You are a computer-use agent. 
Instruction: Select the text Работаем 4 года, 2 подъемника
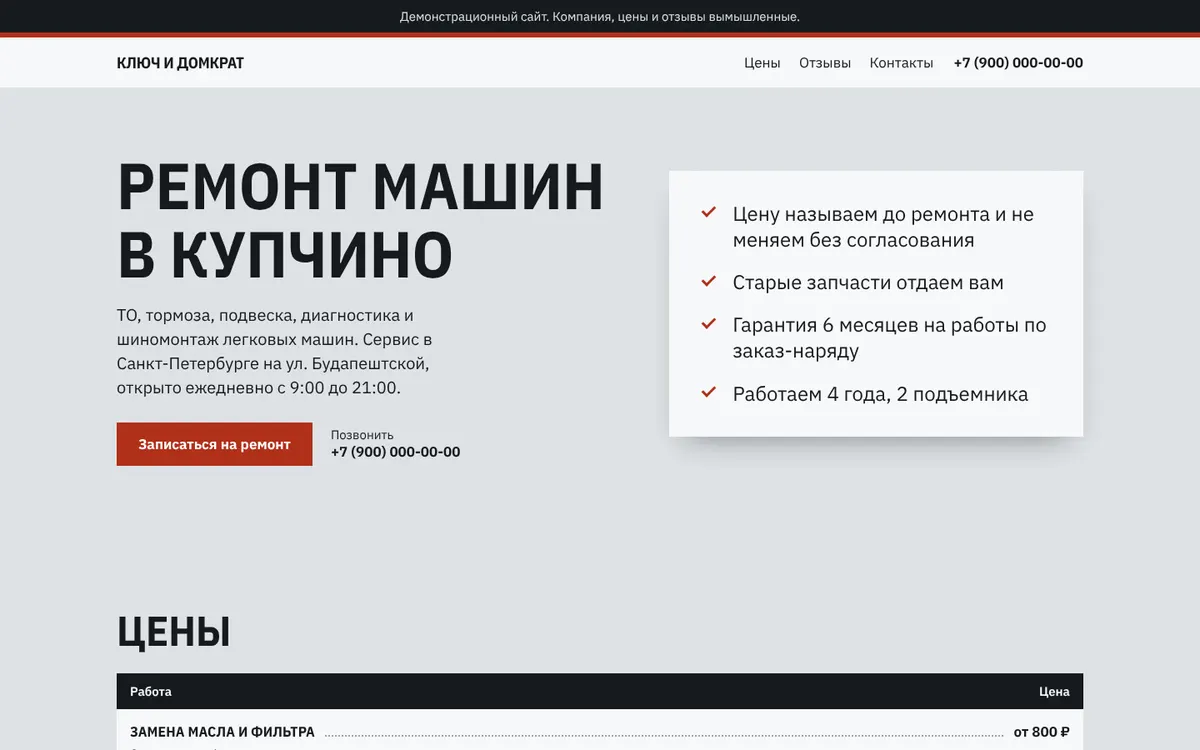click(x=880, y=394)
